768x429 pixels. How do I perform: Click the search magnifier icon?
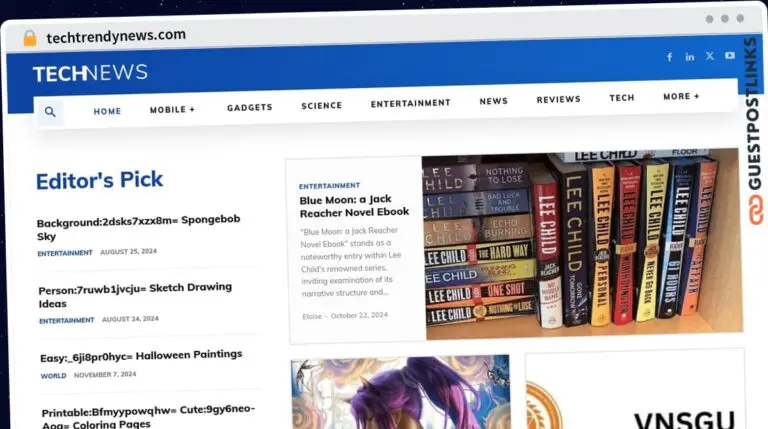pos(50,112)
